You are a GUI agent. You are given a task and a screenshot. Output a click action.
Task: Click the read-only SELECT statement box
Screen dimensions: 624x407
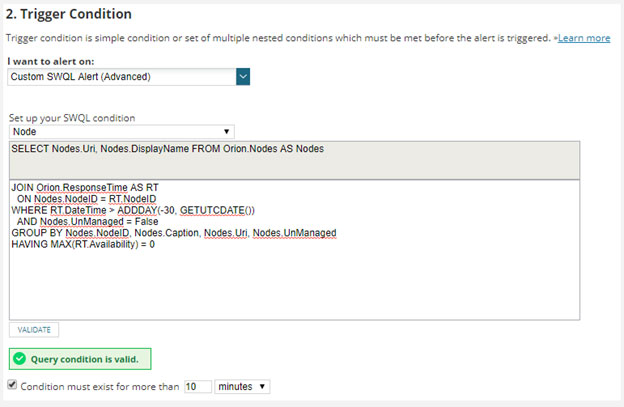[294, 160]
